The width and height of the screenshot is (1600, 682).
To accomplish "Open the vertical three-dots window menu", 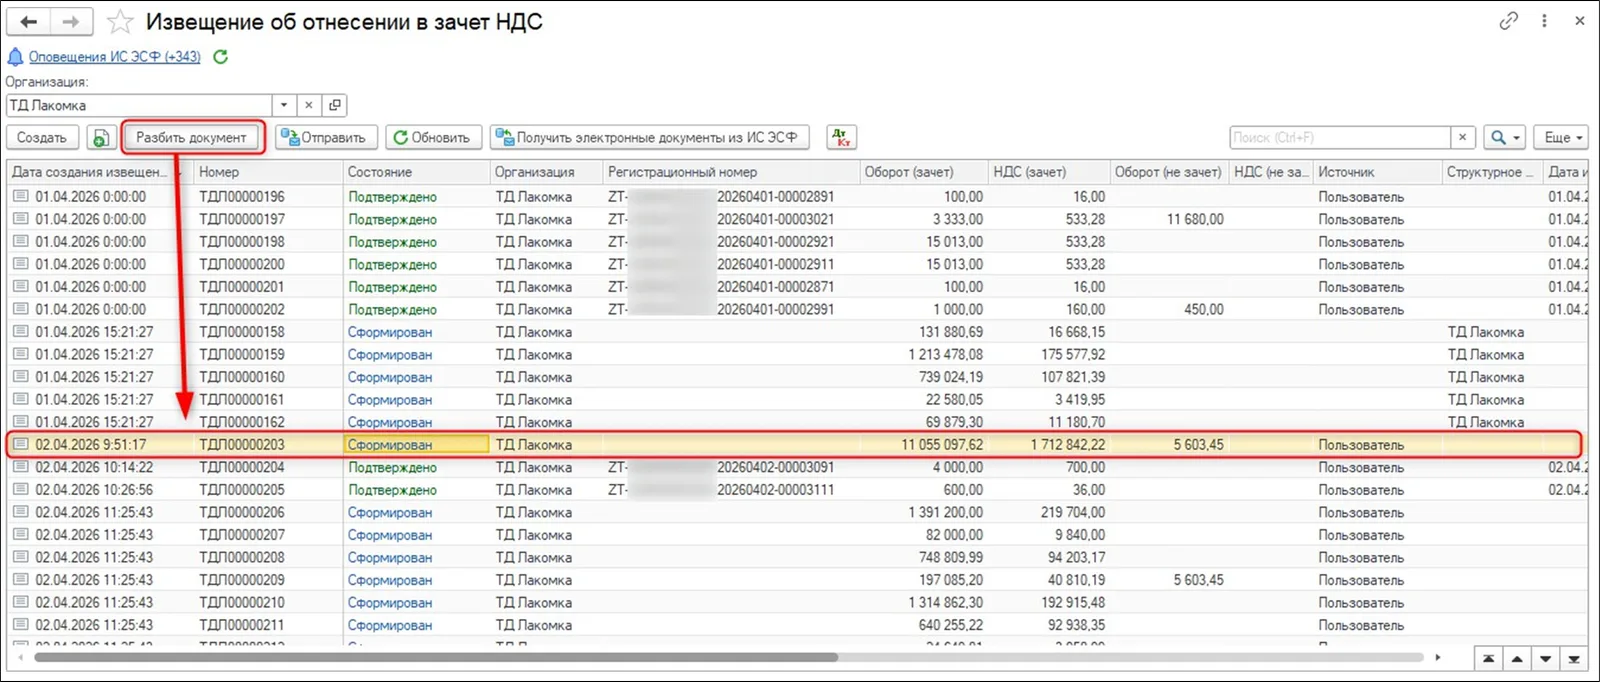I will (x=1544, y=21).
